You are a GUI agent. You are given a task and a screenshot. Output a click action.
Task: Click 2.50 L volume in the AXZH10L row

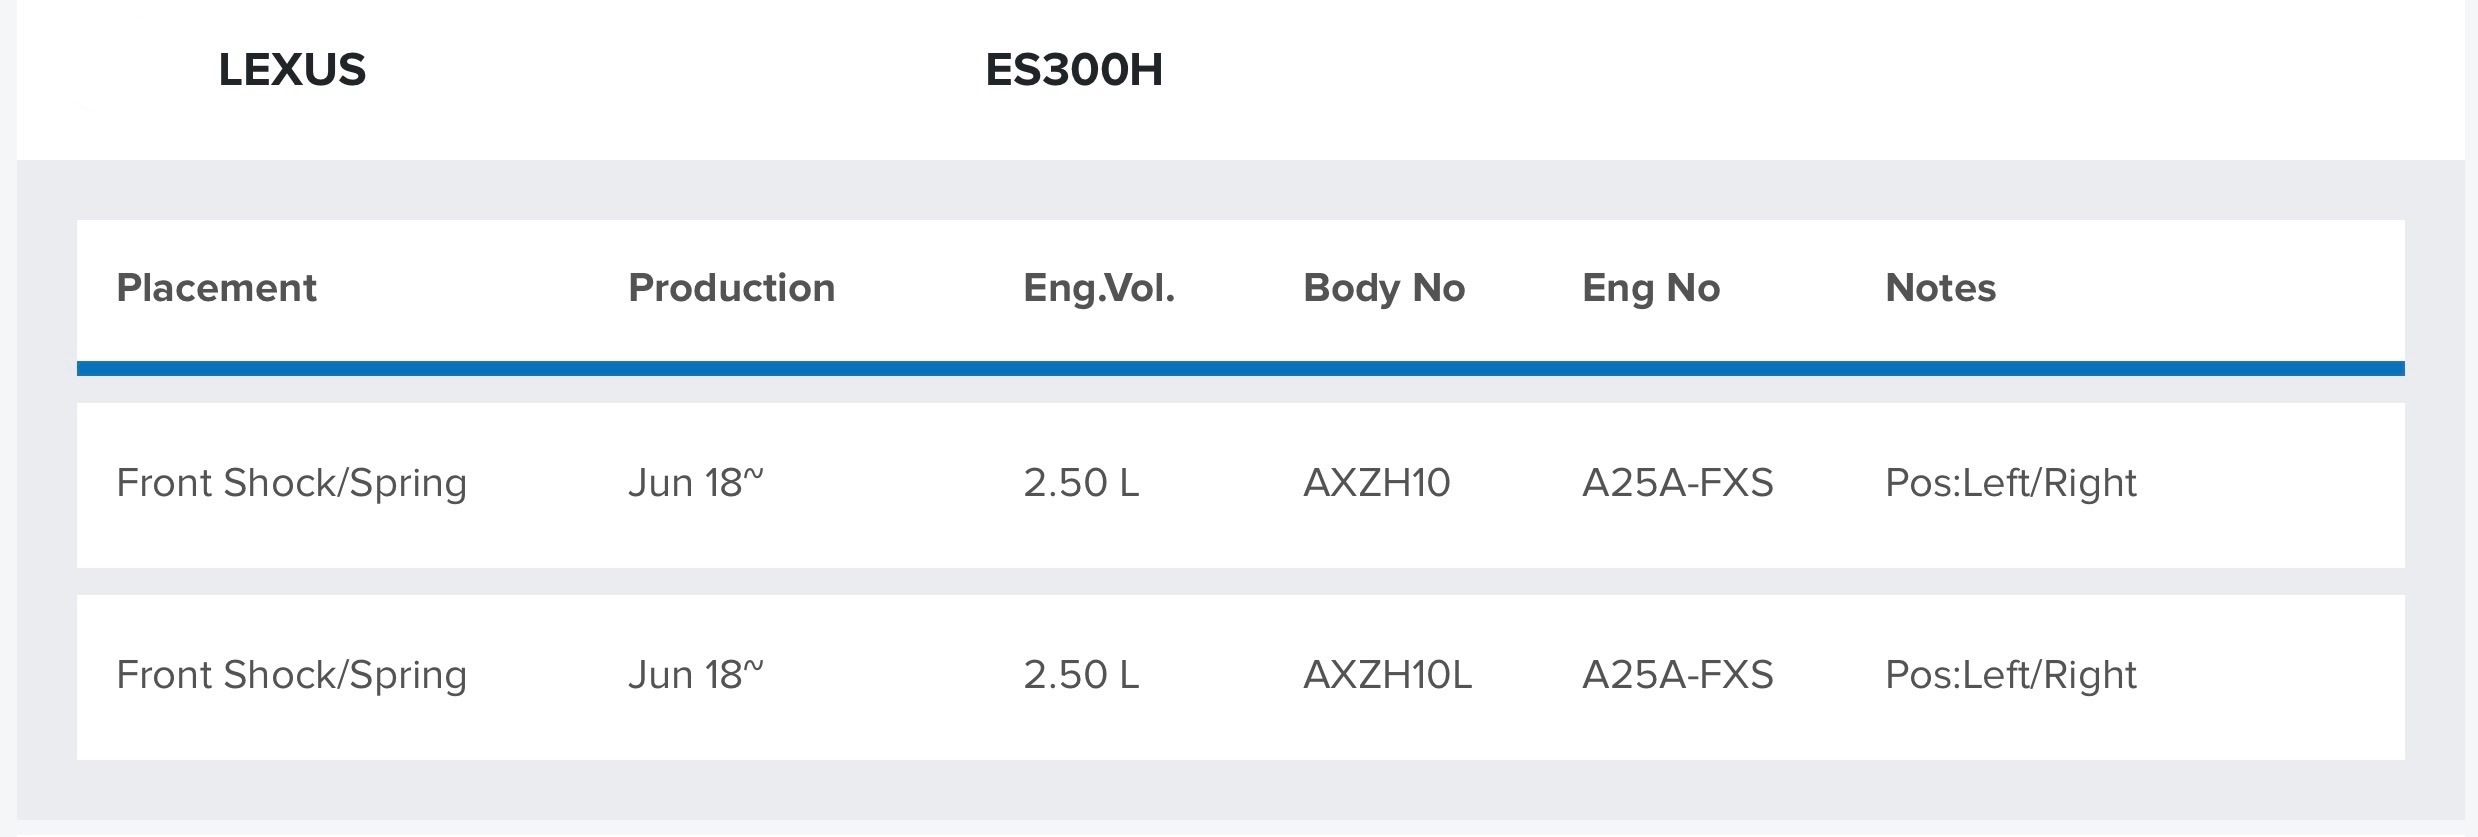pos(1081,675)
